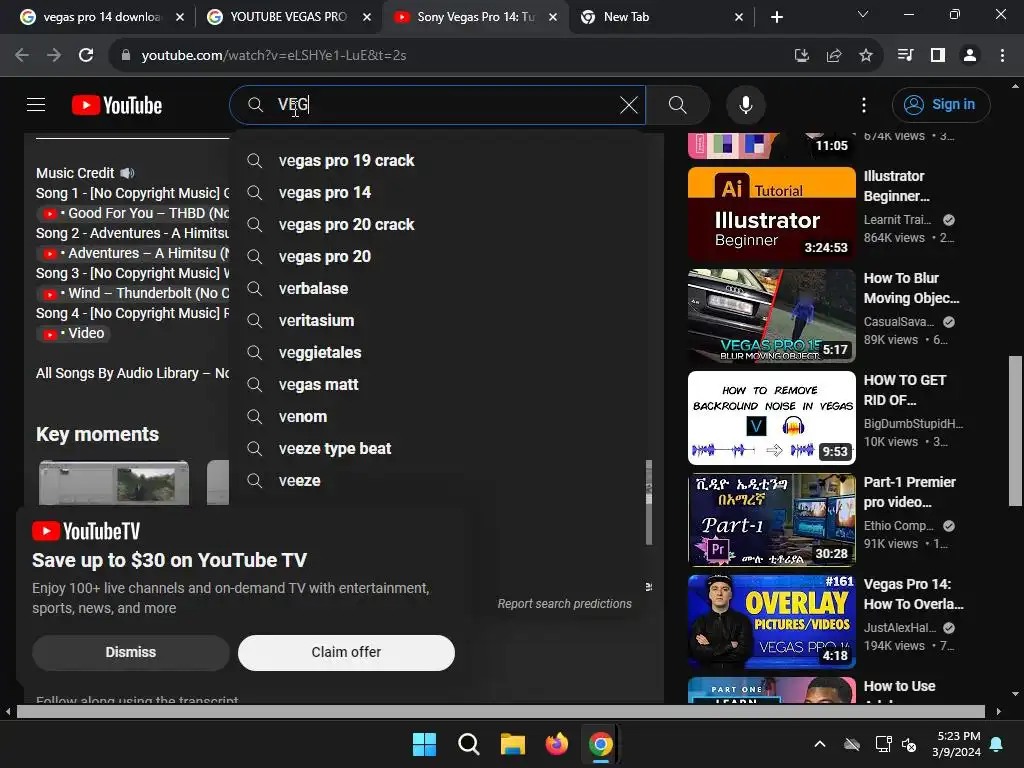The height and width of the screenshot is (768, 1024).
Task: Click 'Report search predictions' link
Action: pos(564,604)
